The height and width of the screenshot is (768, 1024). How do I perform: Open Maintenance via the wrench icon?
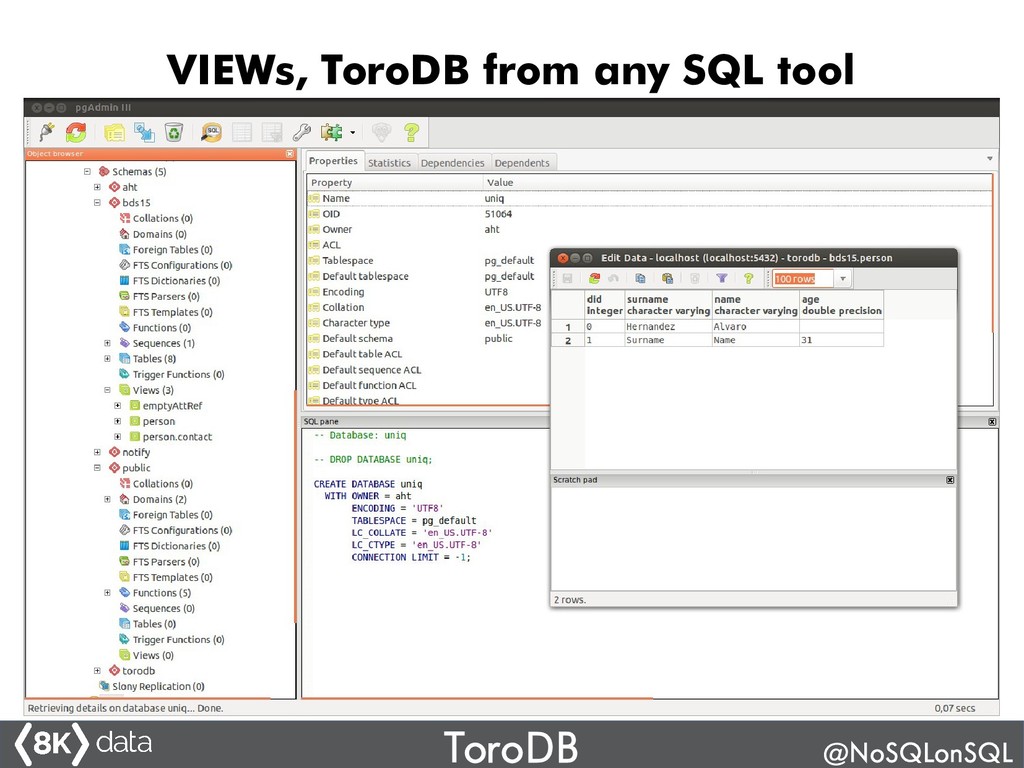302,133
